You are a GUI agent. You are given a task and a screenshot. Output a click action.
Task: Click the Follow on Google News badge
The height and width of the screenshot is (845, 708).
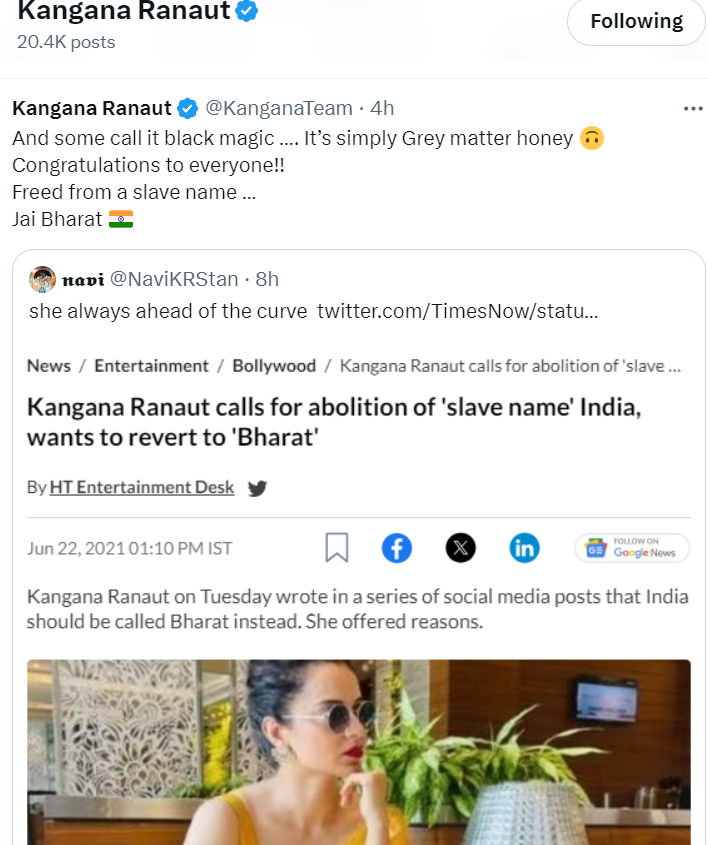(632, 548)
